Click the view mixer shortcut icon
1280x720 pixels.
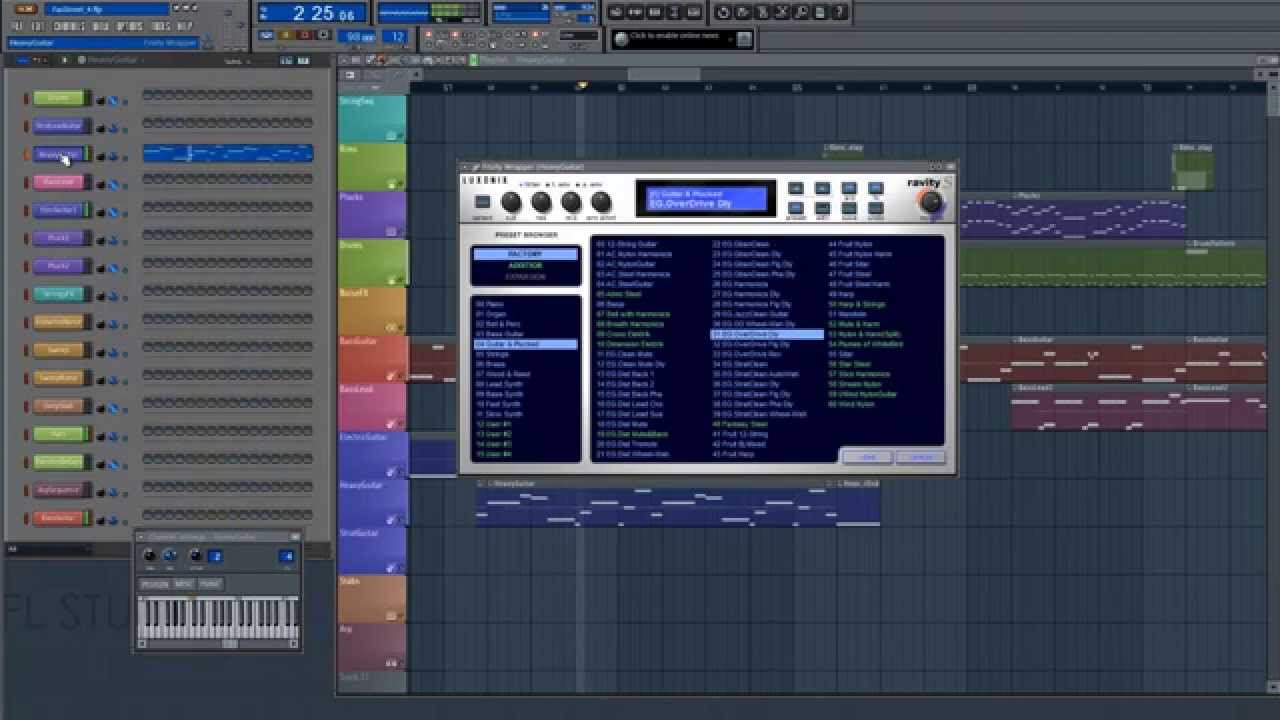693,12
